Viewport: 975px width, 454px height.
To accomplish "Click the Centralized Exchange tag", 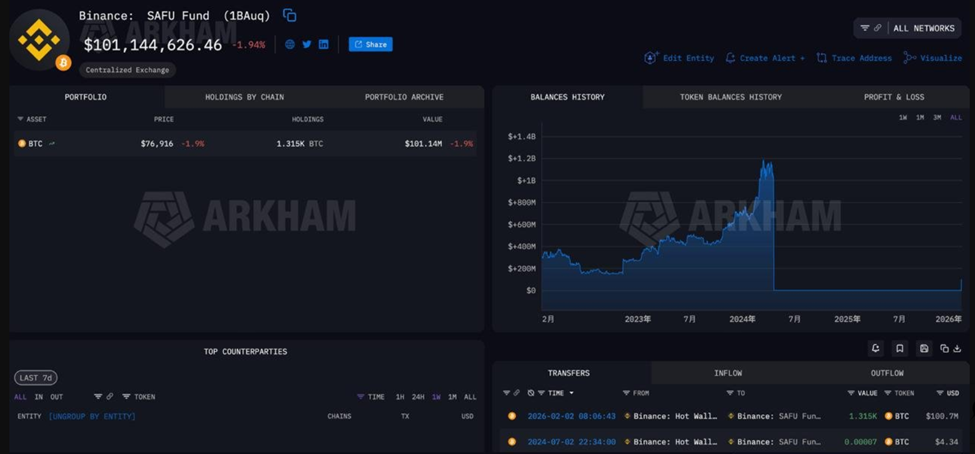I will point(127,70).
